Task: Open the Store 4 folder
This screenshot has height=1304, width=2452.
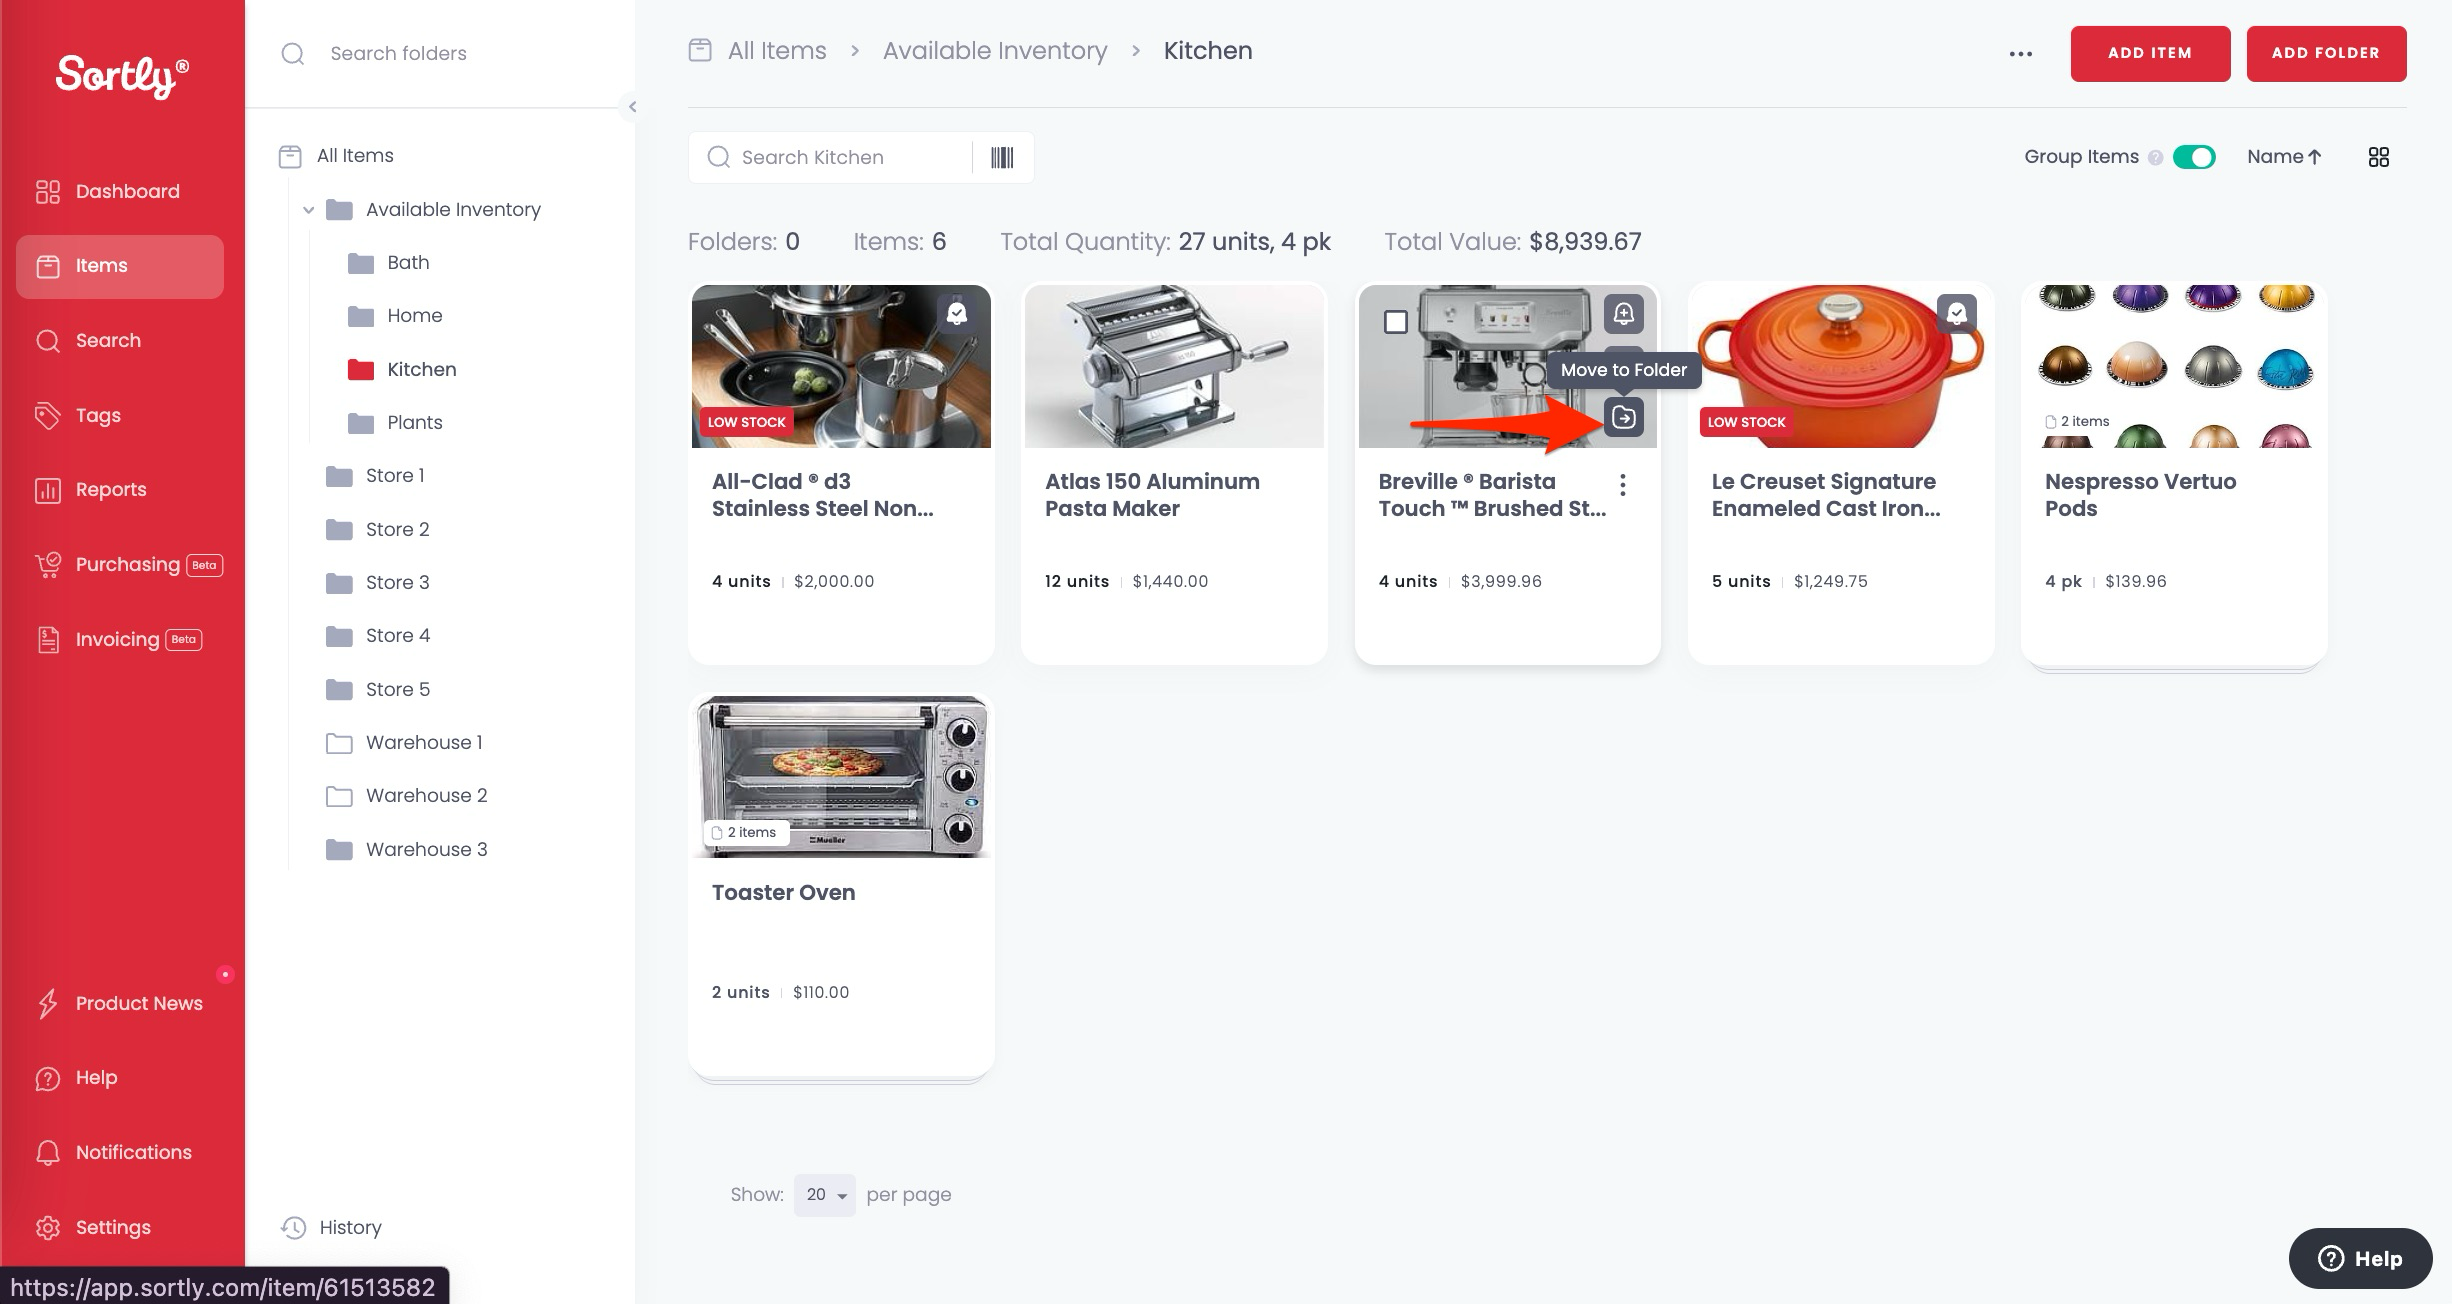Action: (378, 636)
